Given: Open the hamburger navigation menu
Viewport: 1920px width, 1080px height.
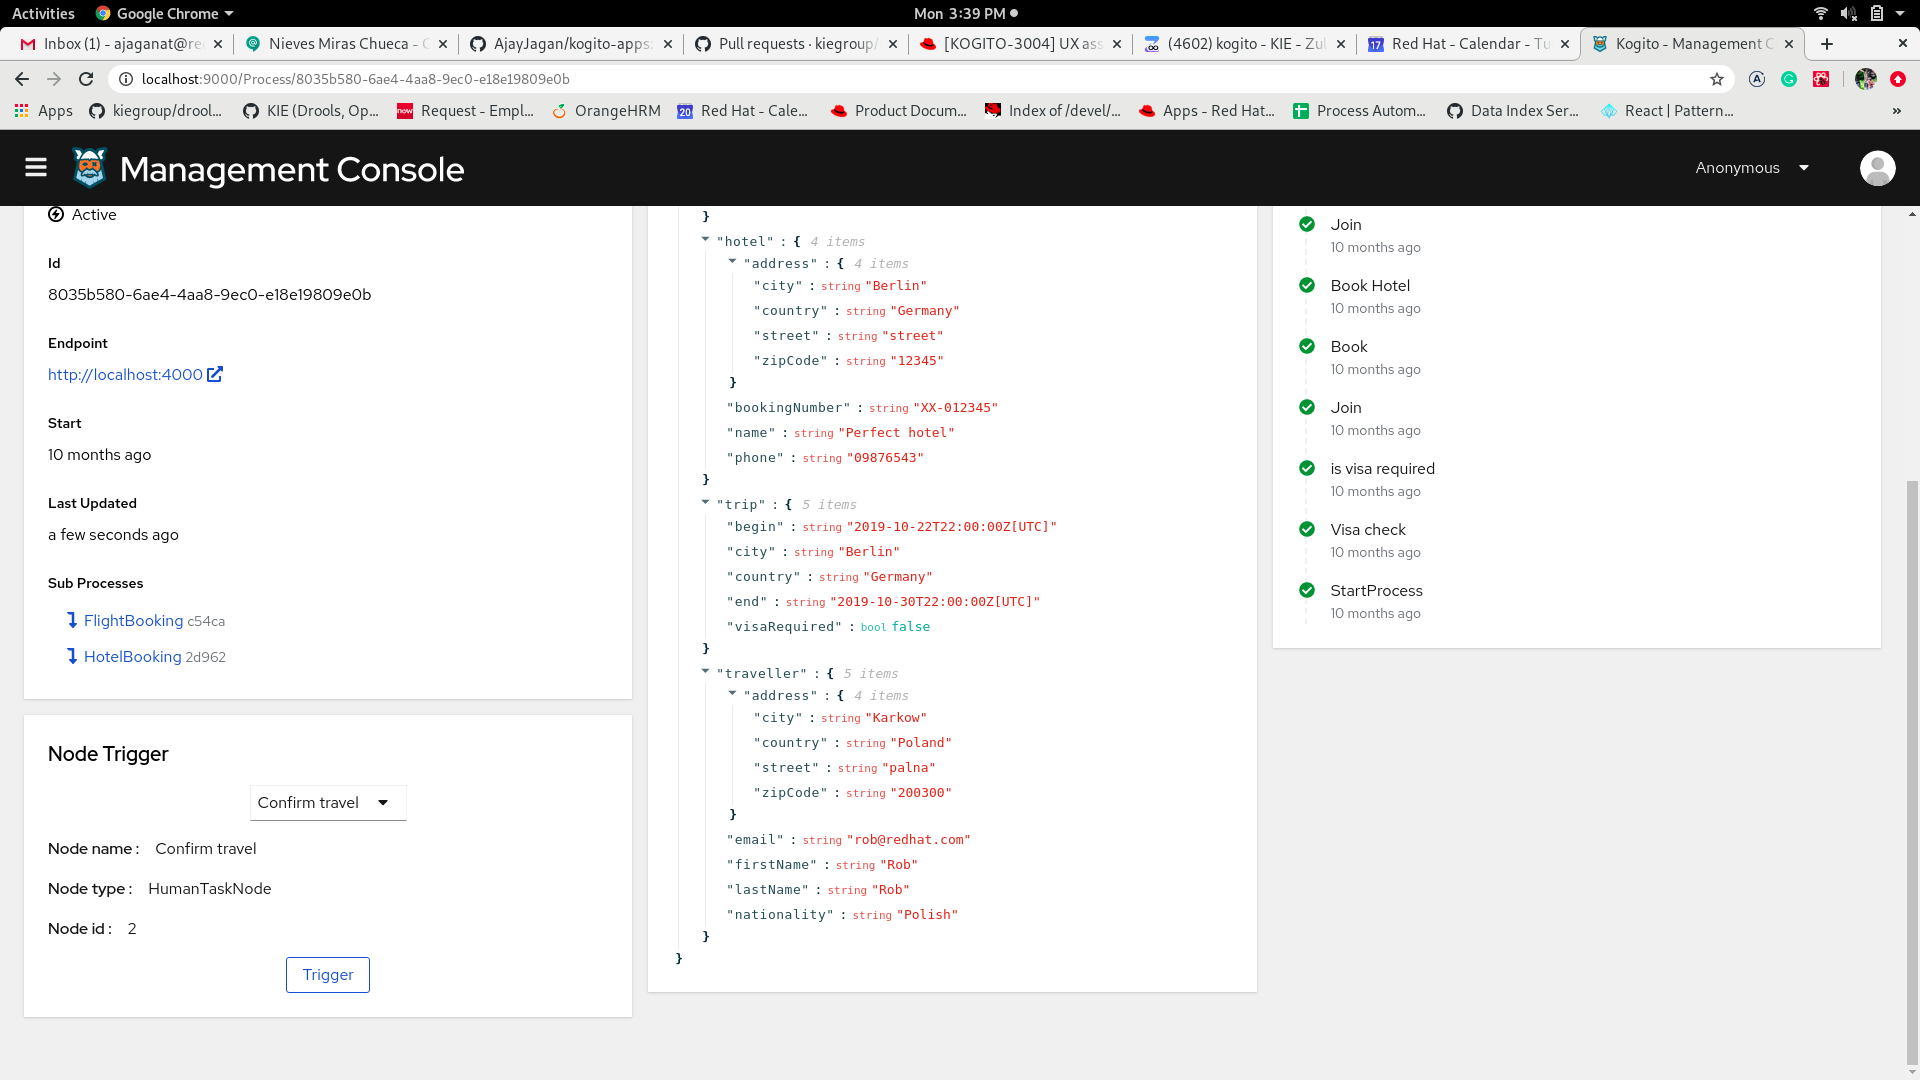Looking at the screenshot, I should pyautogui.click(x=36, y=168).
